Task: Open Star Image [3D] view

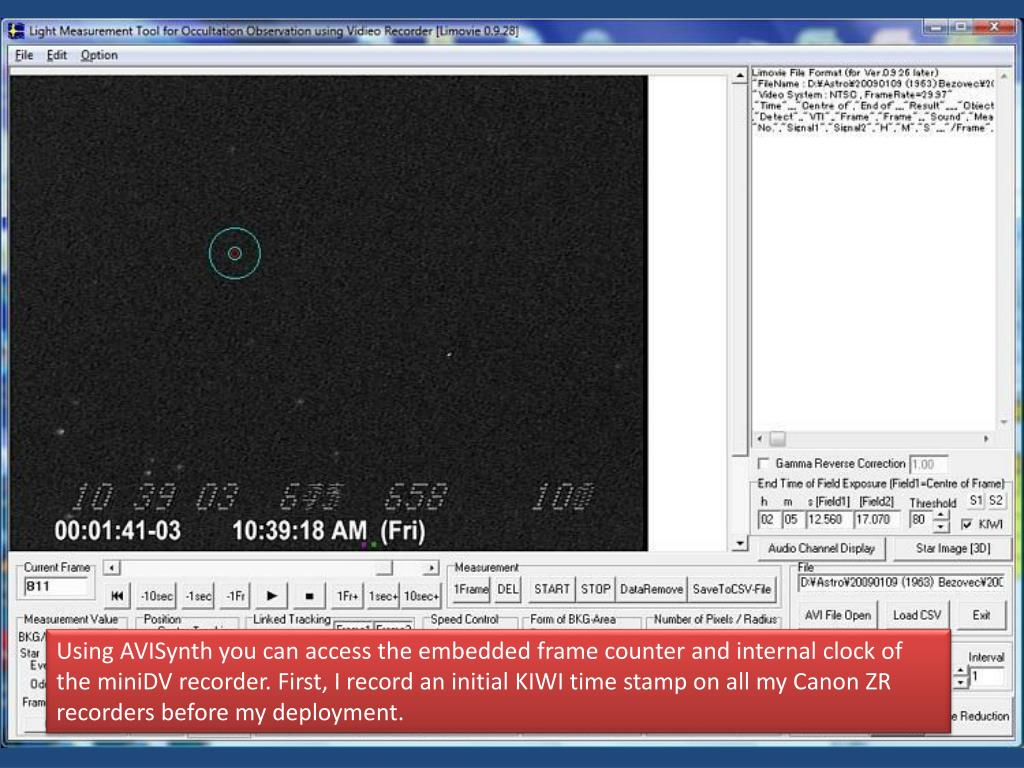Action: [953, 549]
